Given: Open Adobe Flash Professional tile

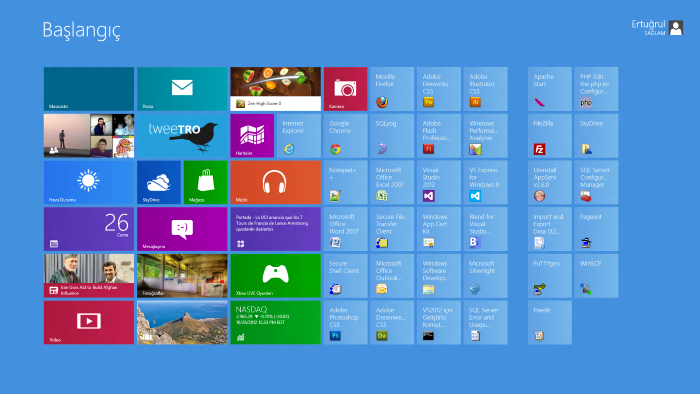Looking at the screenshot, I should [x=439, y=136].
